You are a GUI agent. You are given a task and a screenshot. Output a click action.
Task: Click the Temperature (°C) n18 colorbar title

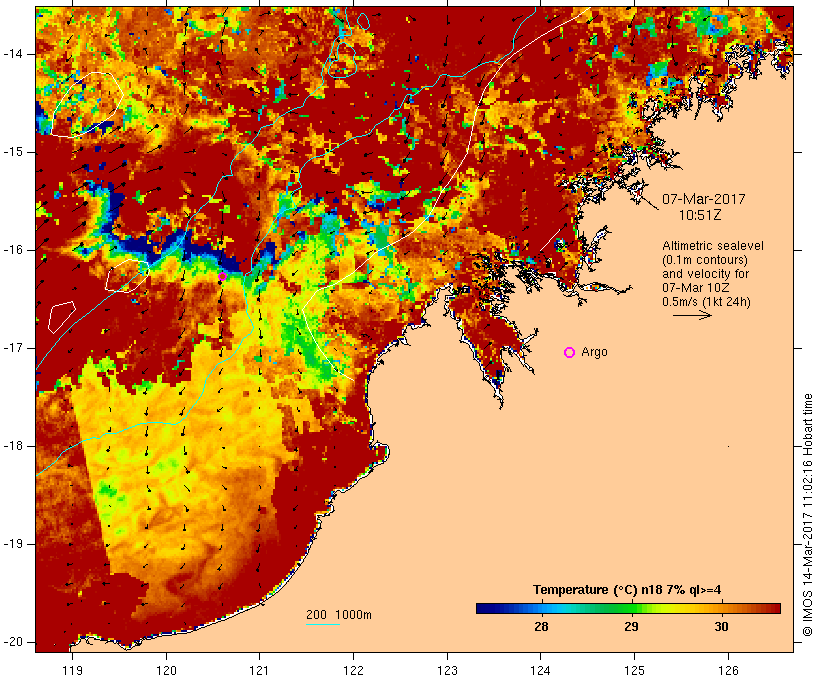click(627, 590)
